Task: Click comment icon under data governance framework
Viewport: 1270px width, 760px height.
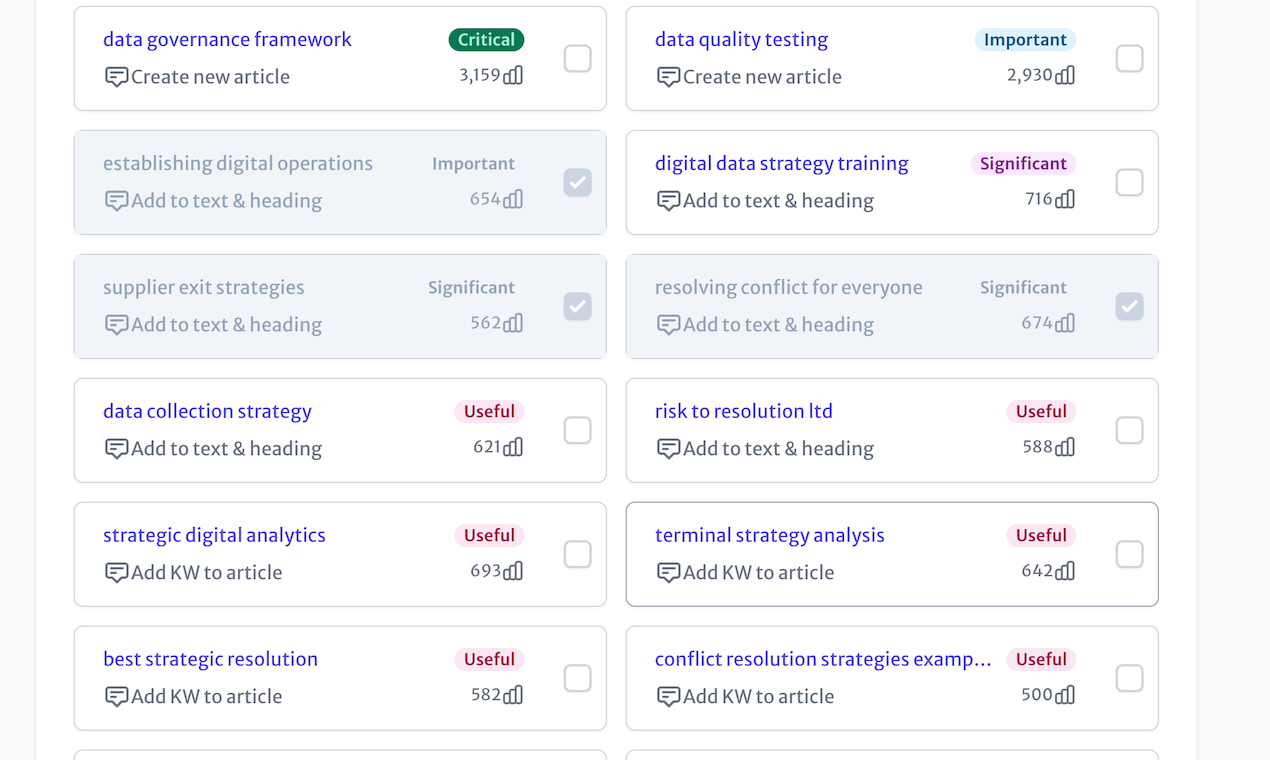Action: point(117,77)
